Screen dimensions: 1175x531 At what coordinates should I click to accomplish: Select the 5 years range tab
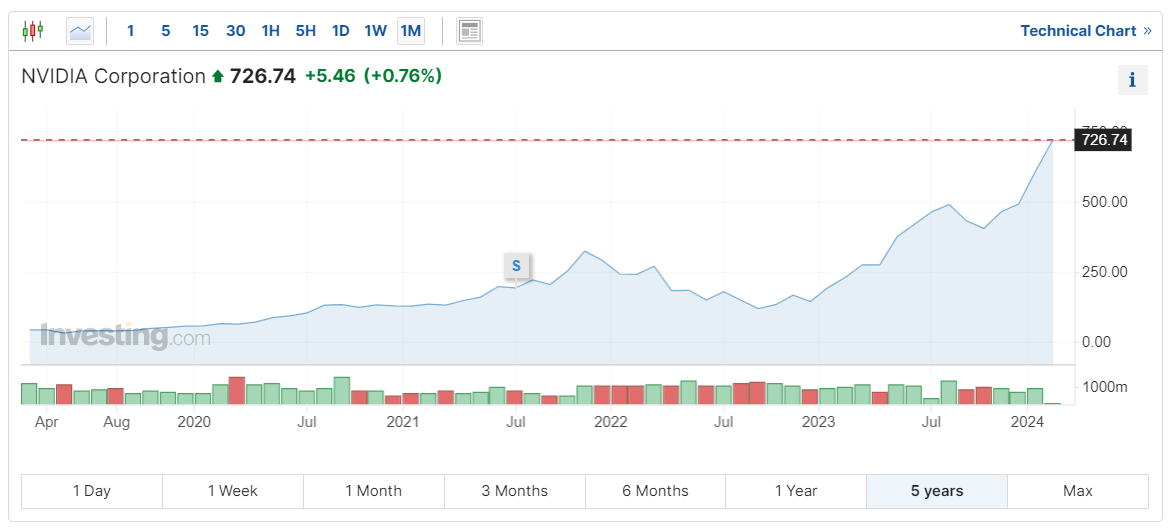pyautogui.click(x=936, y=491)
